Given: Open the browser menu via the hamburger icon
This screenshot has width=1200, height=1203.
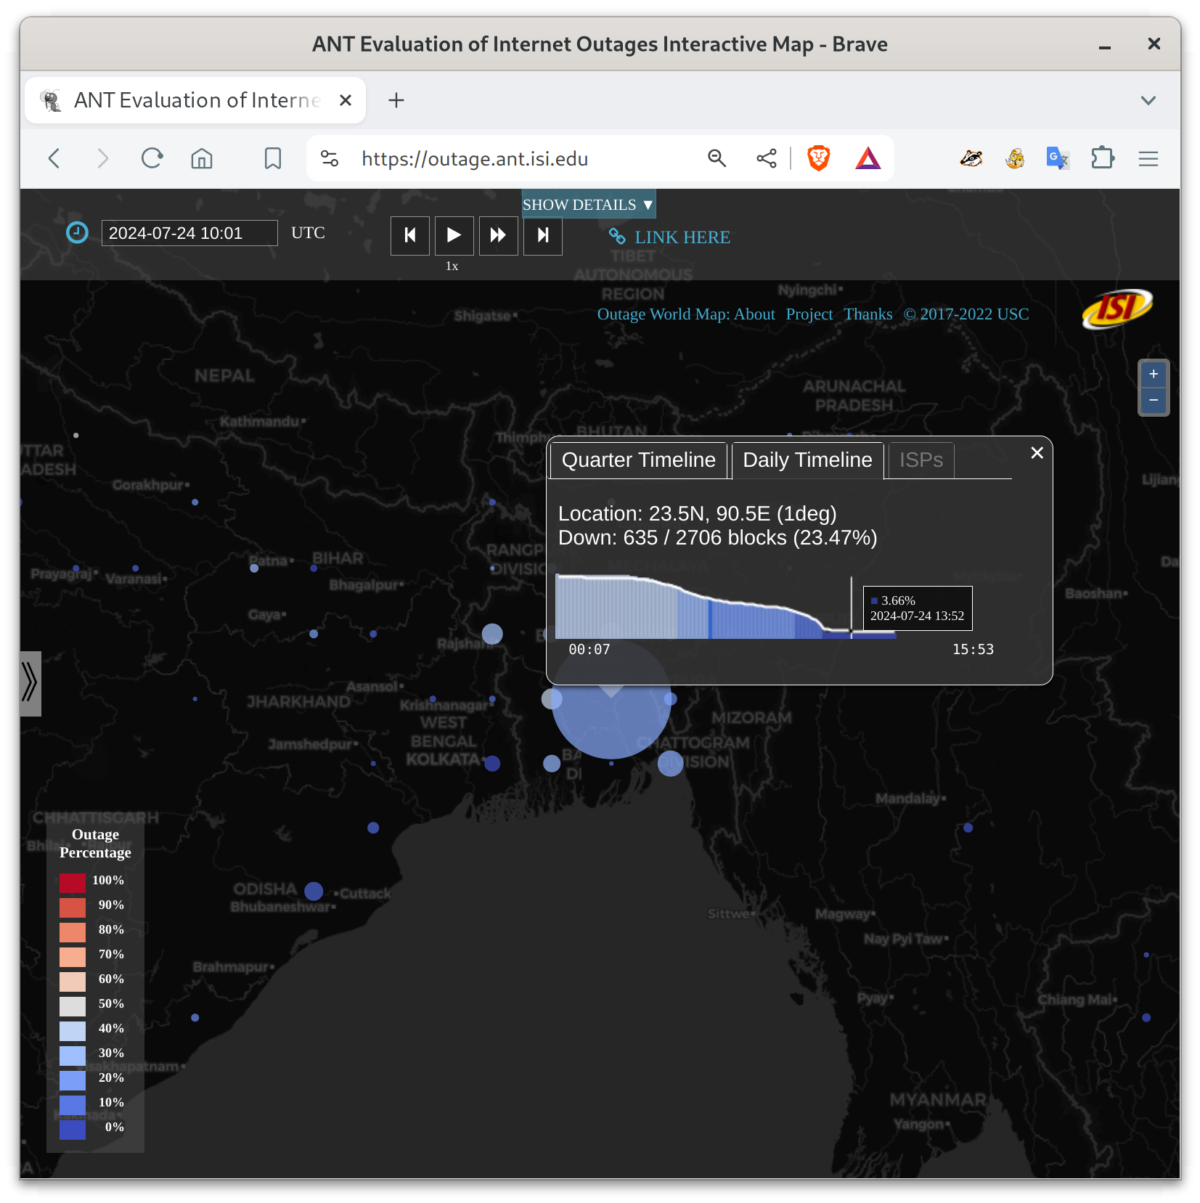Looking at the screenshot, I should [x=1147, y=158].
